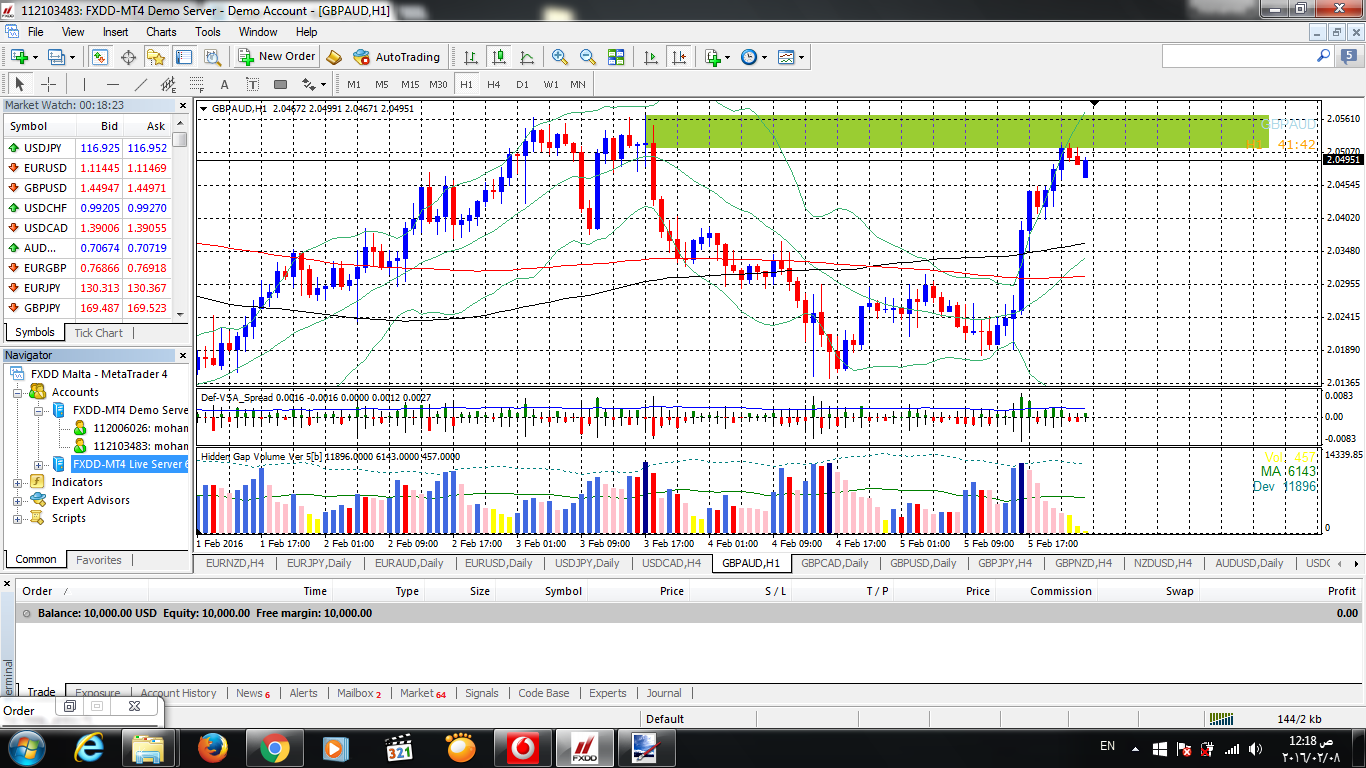Select the Cursor arrow tool
The height and width of the screenshot is (768, 1366).
19,84
